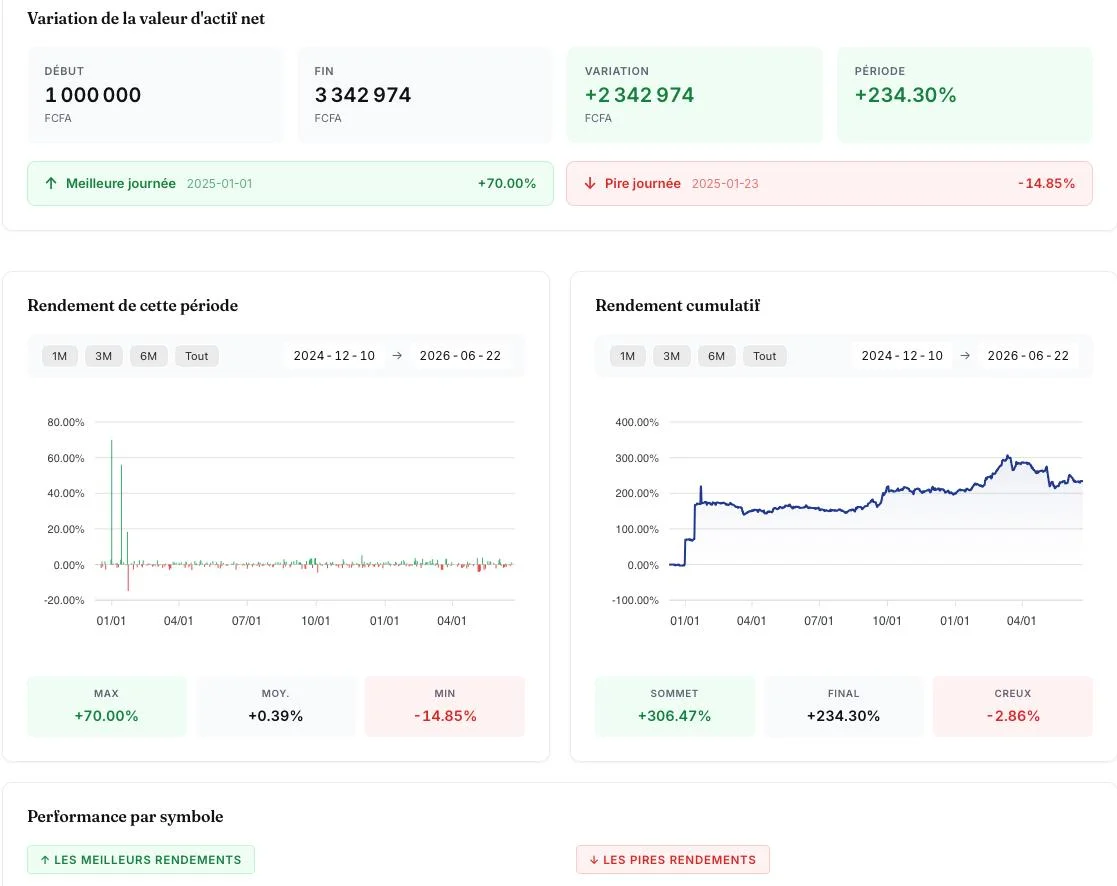1117x886 pixels.
Task: Click the green up arrow beside Meilleure journée
Action: (51, 183)
